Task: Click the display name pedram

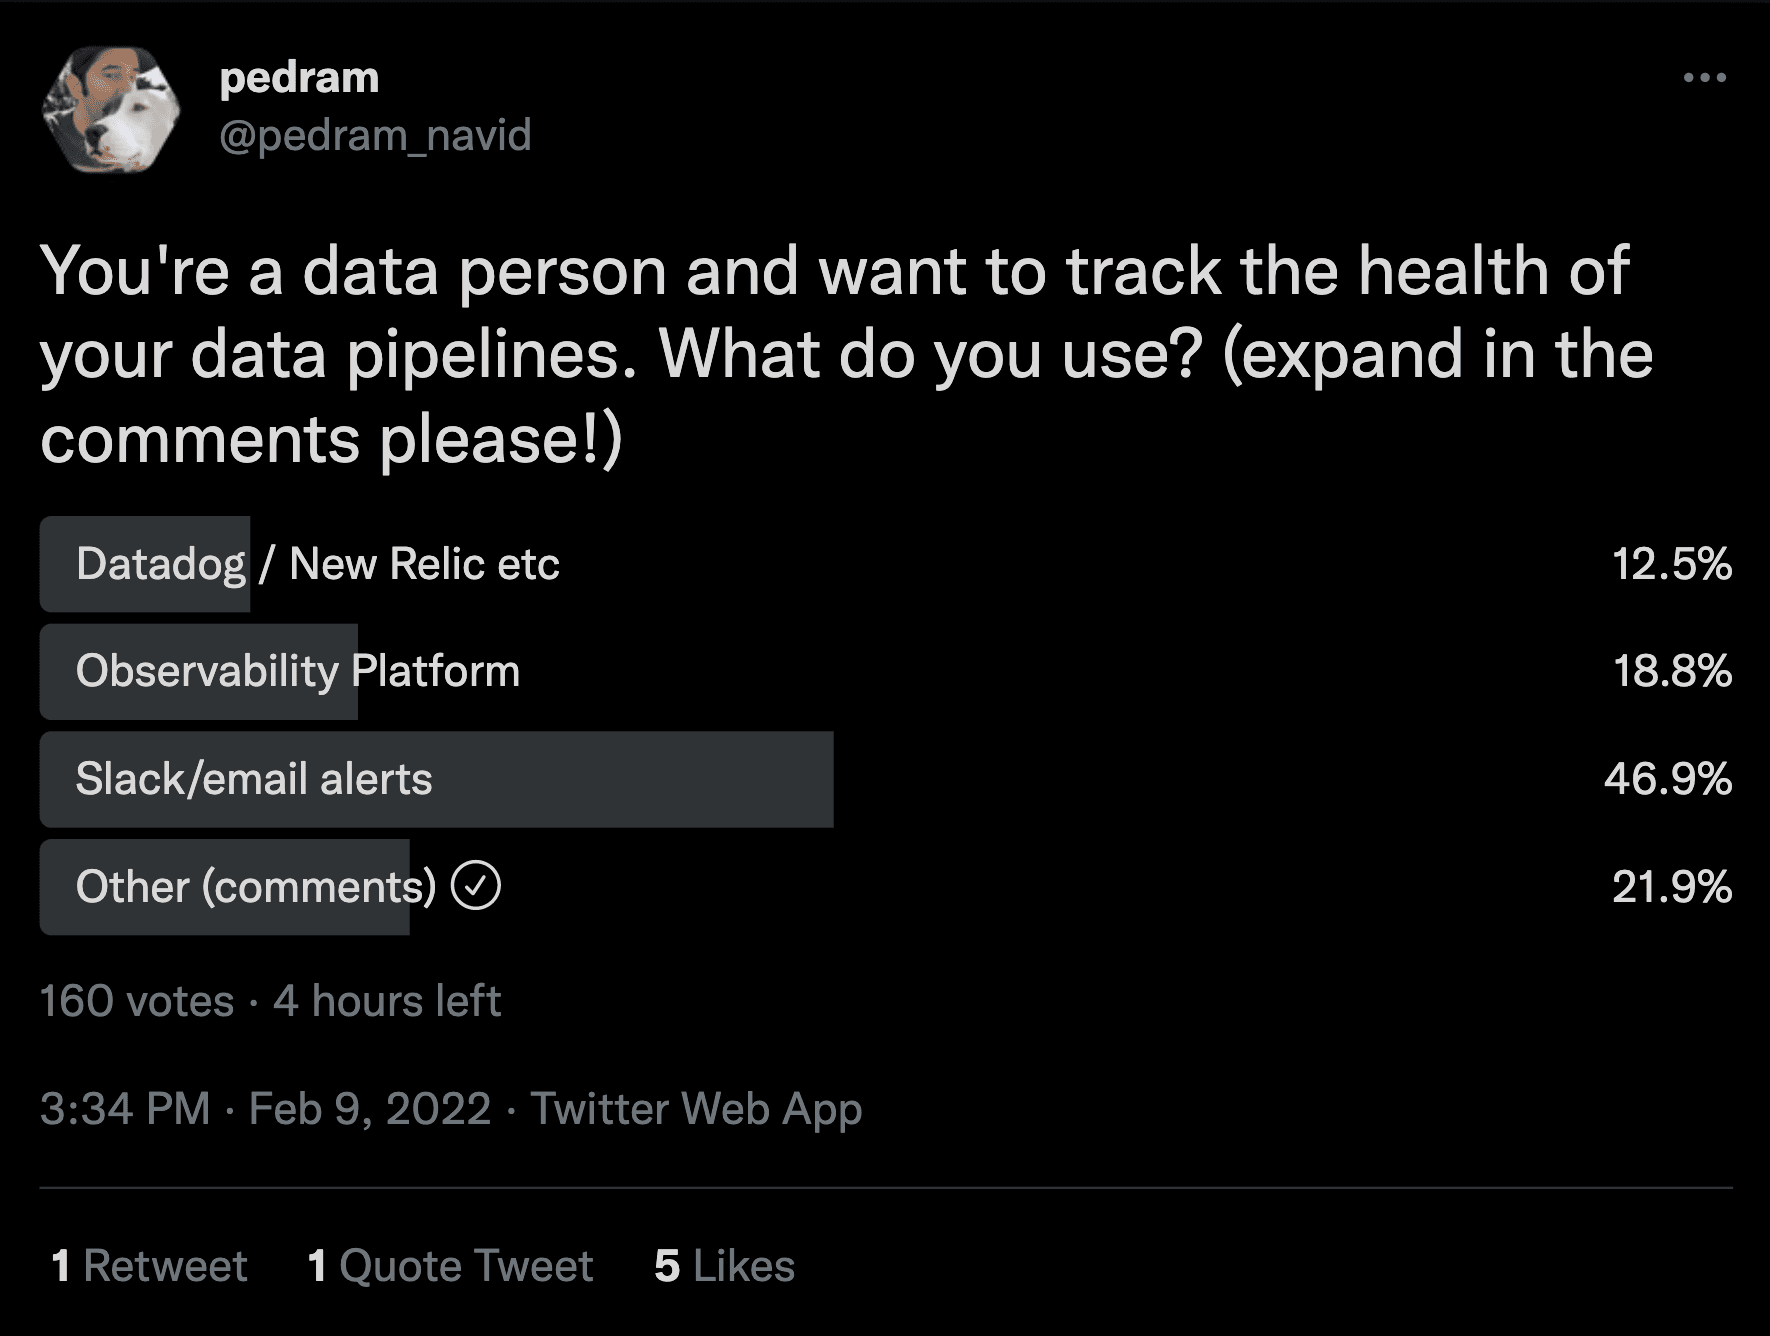Action: tap(299, 76)
